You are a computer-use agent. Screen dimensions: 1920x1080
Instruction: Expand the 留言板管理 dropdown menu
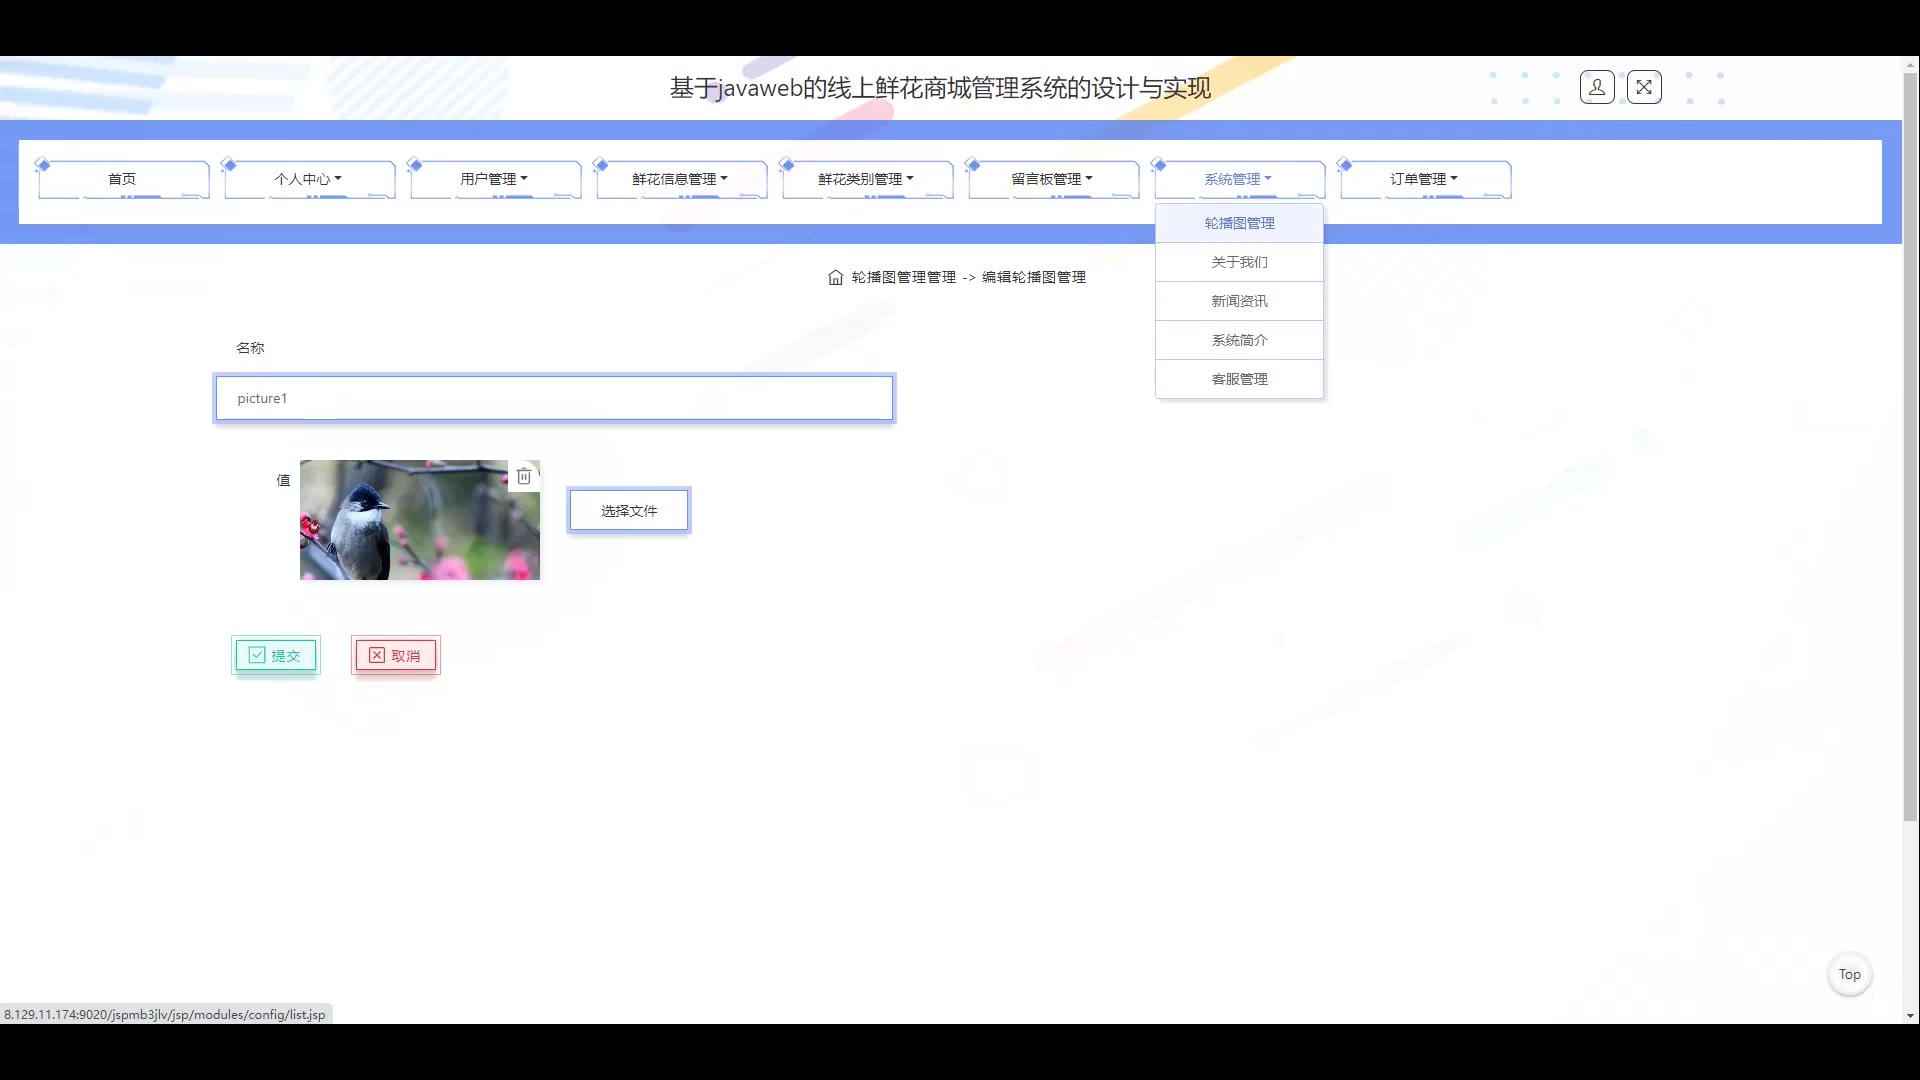coord(1053,179)
